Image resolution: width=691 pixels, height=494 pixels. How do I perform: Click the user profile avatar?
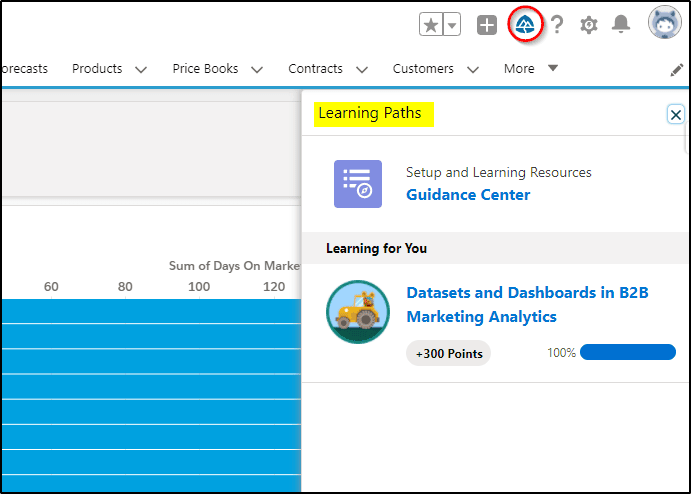click(665, 23)
